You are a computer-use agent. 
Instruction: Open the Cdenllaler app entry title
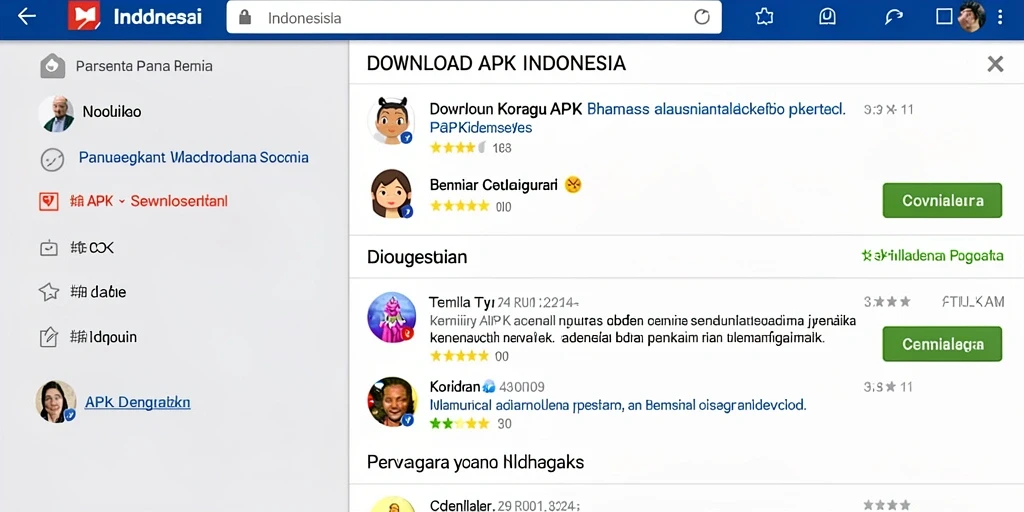[x=460, y=505]
